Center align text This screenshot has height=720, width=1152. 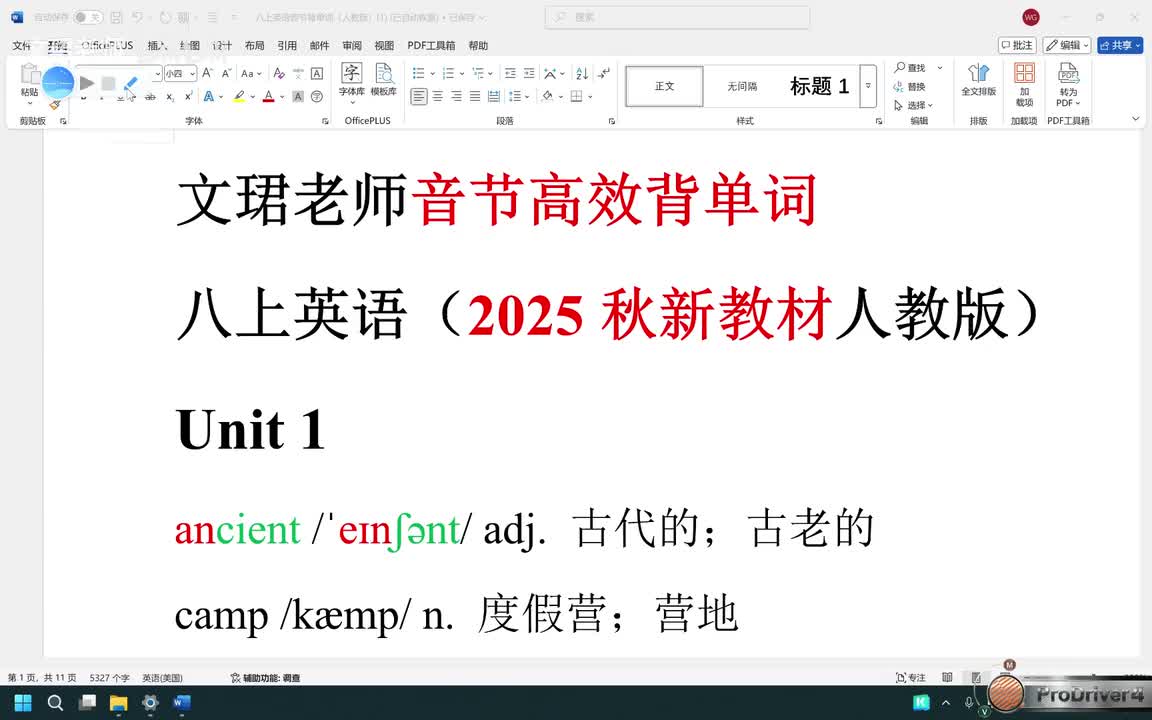438,96
